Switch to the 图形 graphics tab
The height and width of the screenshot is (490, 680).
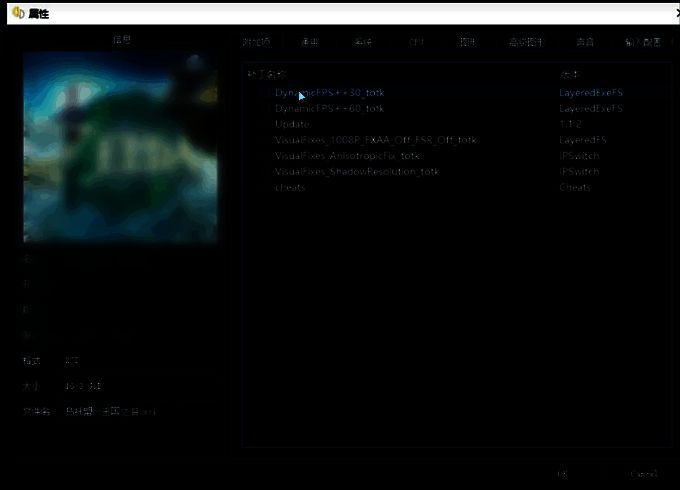tap(467, 42)
